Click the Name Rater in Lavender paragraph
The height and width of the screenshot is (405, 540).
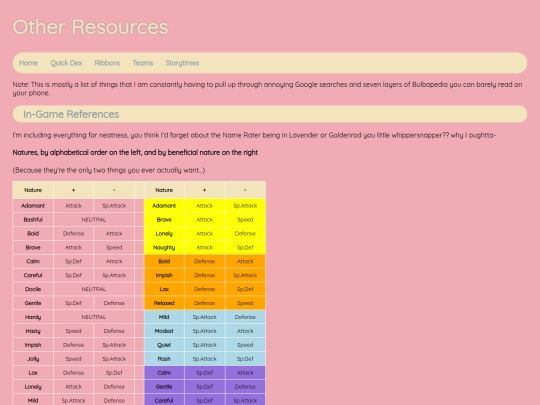point(254,135)
